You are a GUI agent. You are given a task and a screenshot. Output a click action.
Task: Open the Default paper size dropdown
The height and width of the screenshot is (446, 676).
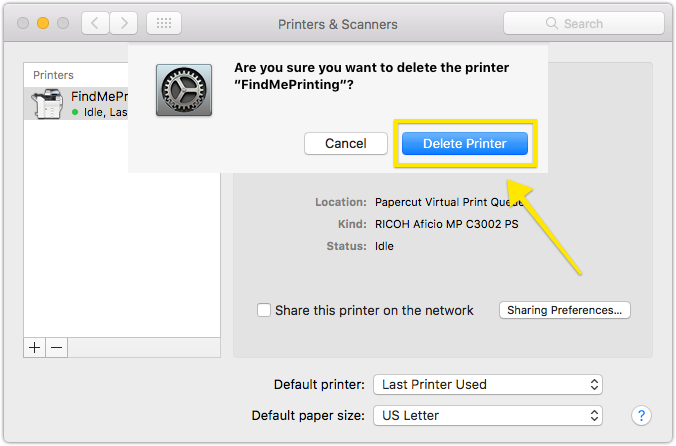[x=488, y=415]
